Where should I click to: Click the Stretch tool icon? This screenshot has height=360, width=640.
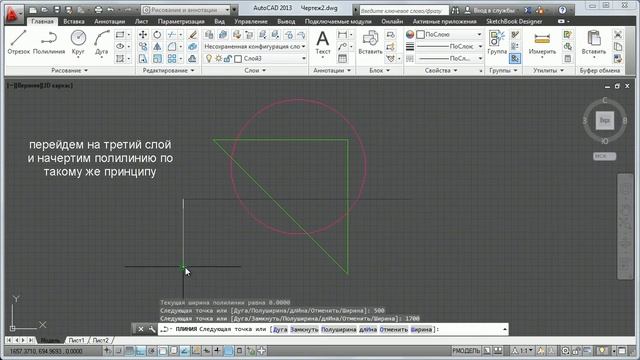coord(143,59)
